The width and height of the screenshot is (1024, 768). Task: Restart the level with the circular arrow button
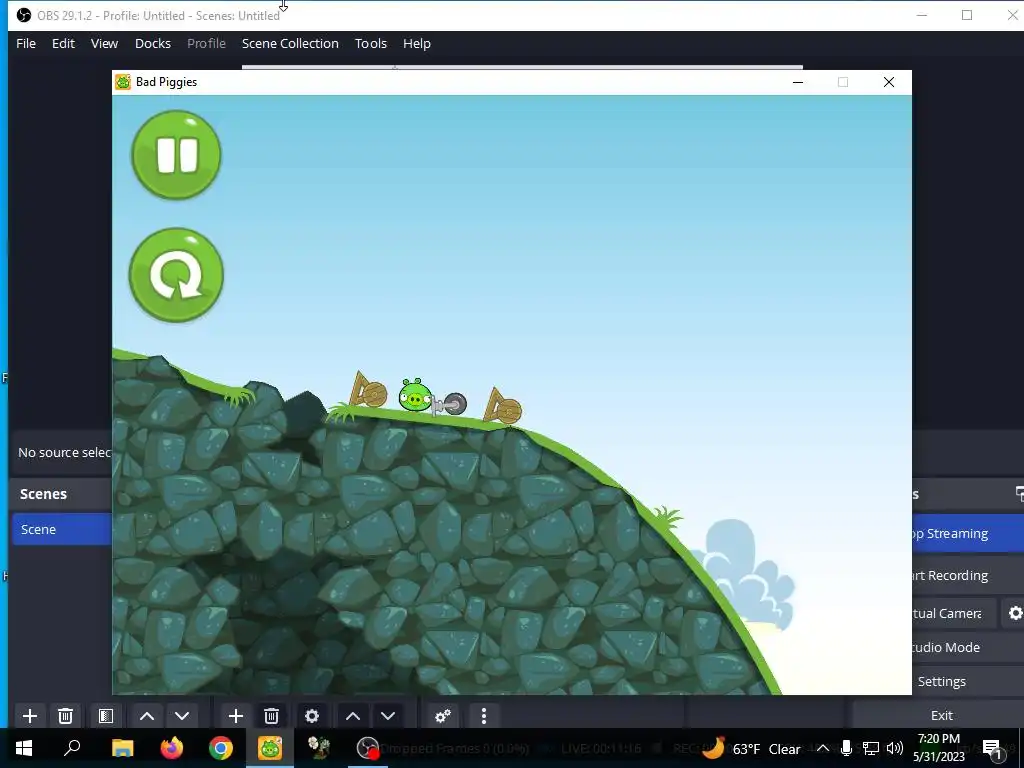(176, 275)
